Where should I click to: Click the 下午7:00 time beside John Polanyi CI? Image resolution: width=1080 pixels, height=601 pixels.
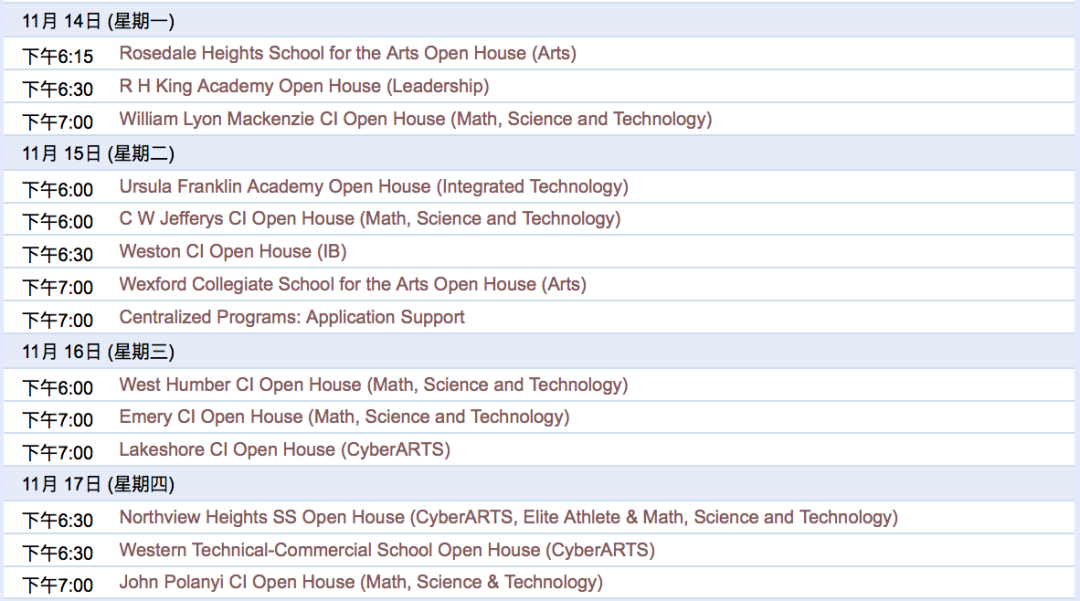point(58,585)
